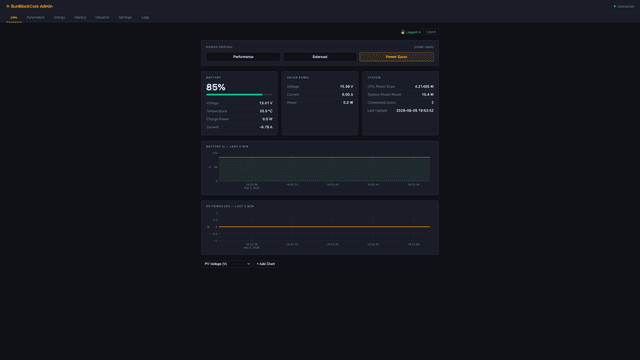
Task: Switch to the Logs tab
Action: click(145, 18)
